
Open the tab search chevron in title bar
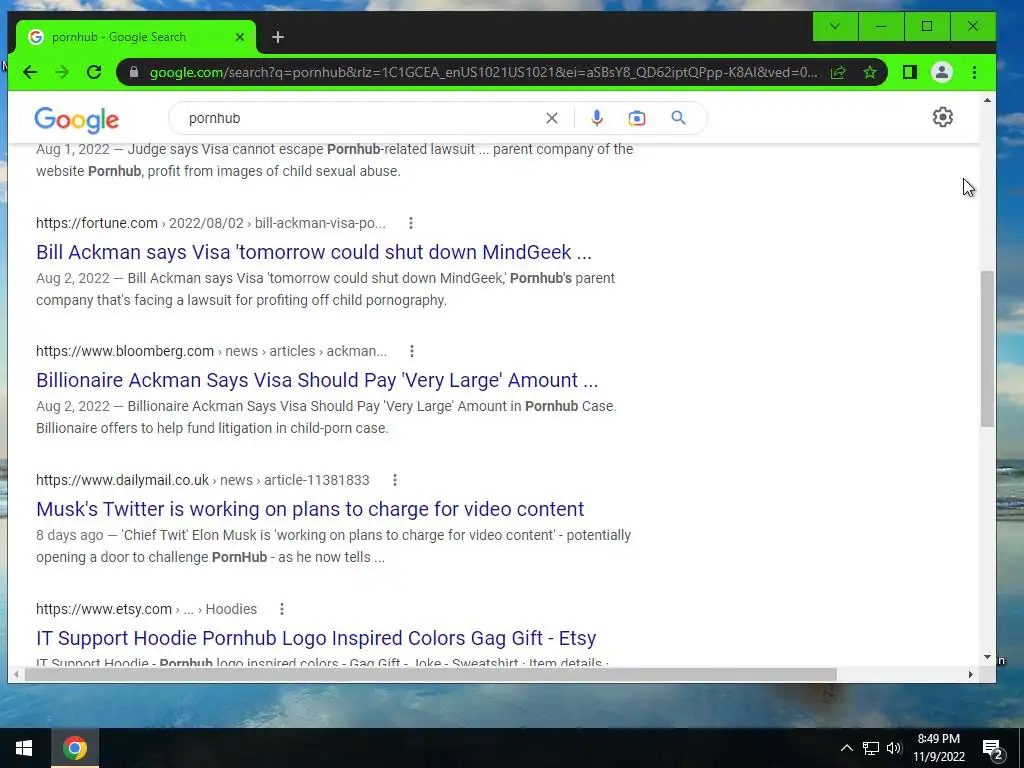point(835,27)
